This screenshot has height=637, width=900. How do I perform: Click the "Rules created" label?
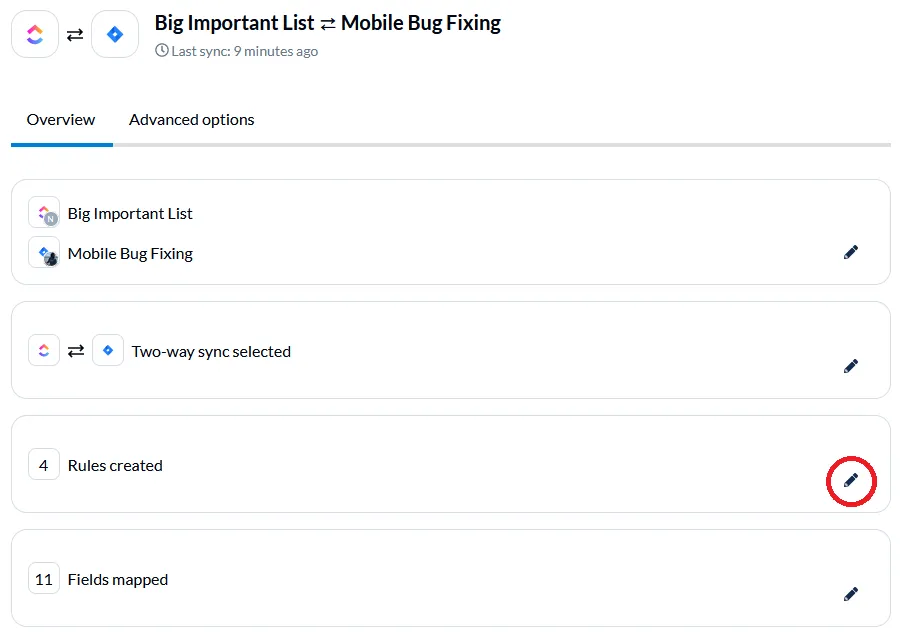(x=115, y=466)
